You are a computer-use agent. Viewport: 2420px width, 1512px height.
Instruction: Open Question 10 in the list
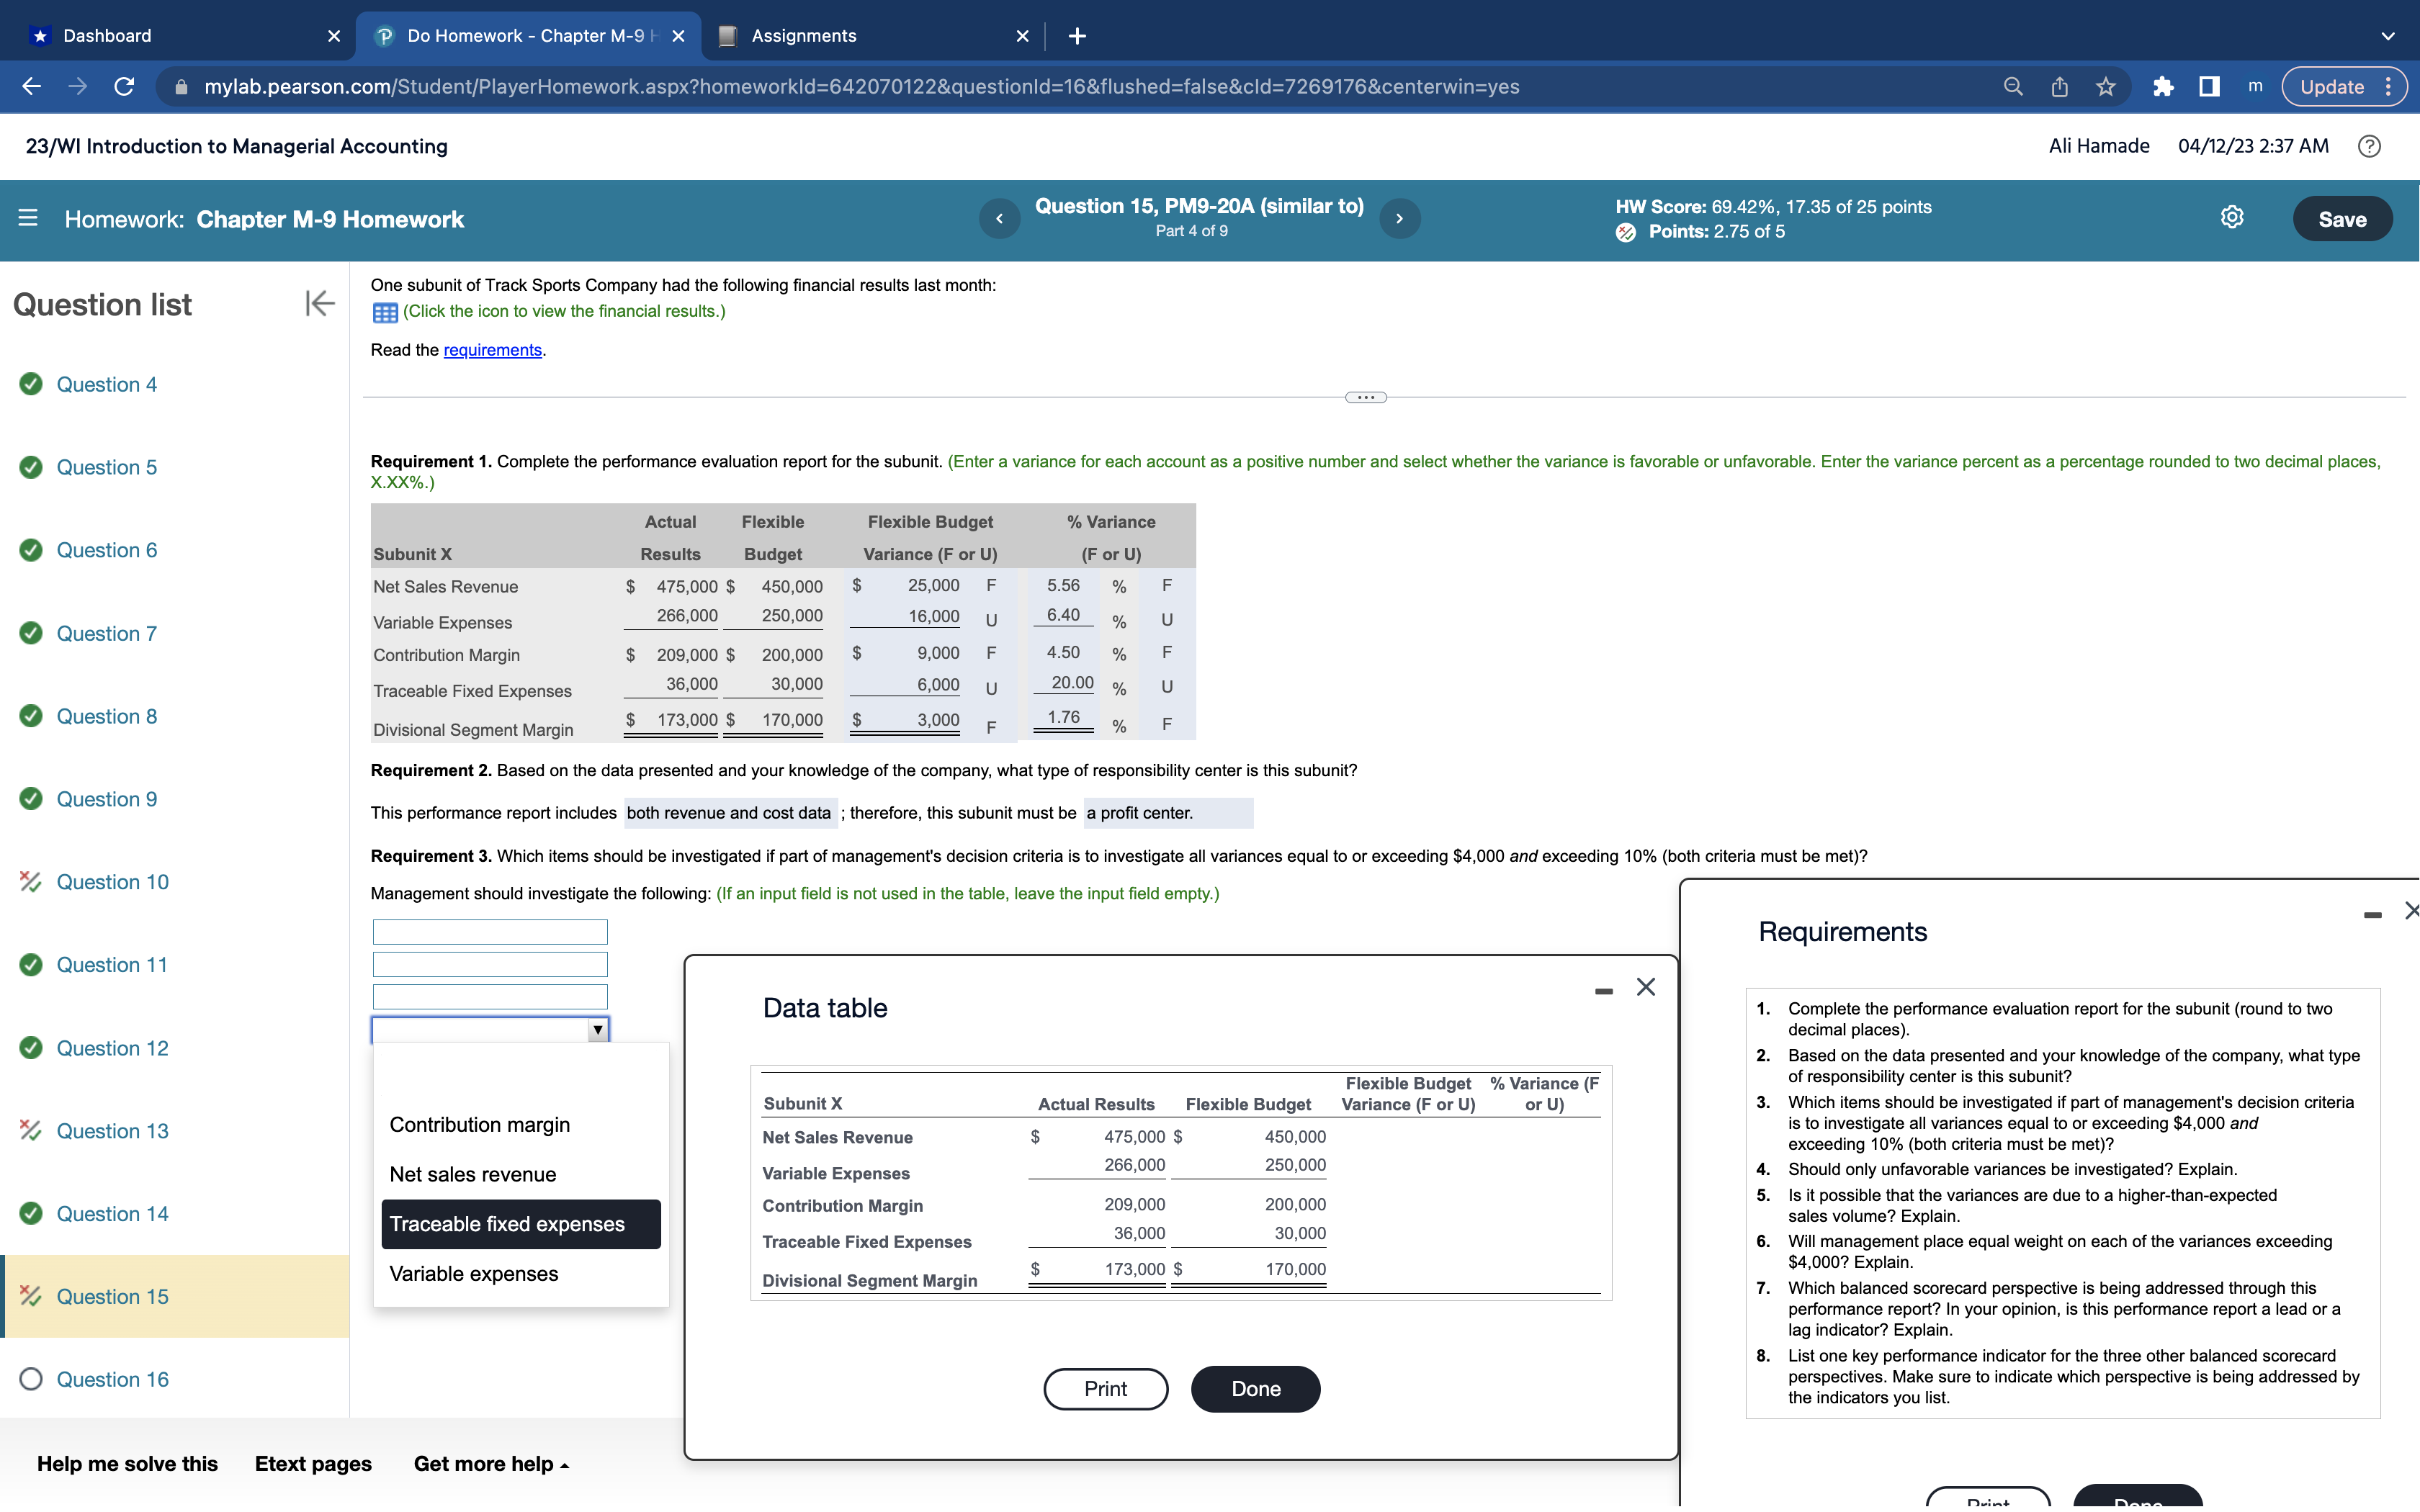click(112, 882)
